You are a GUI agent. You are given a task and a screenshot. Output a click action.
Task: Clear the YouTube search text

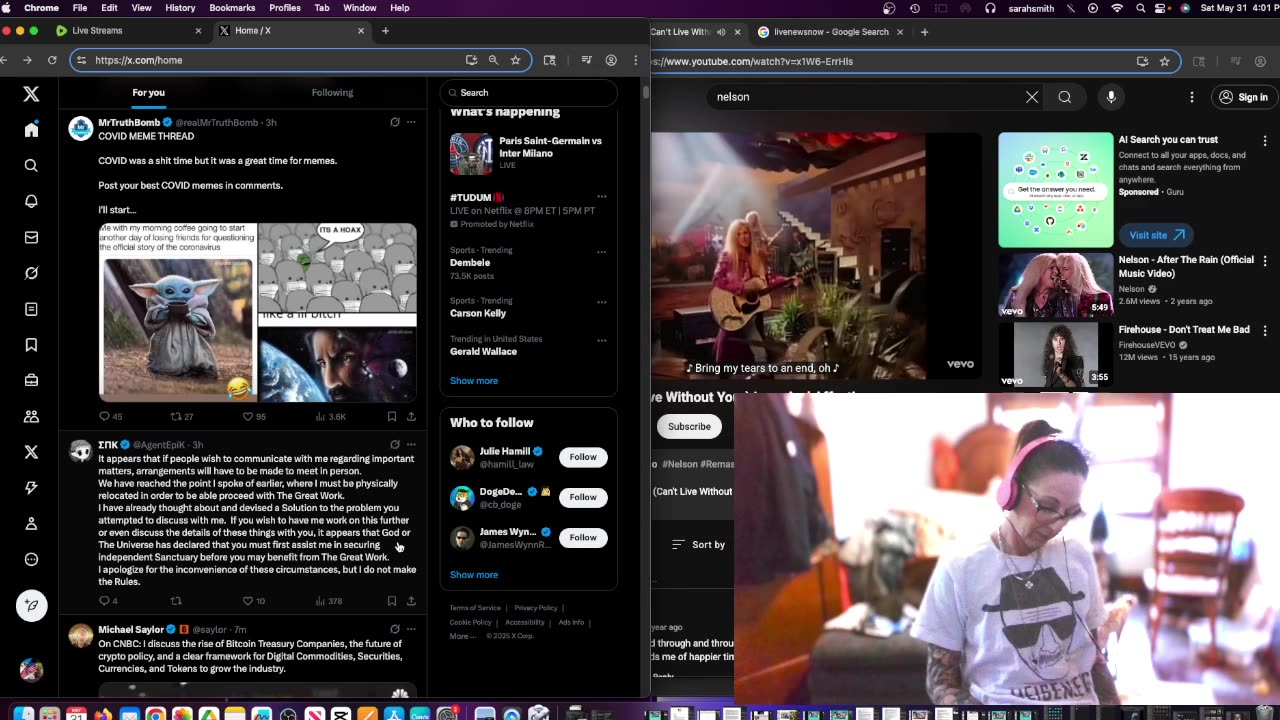tap(1032, 97)
